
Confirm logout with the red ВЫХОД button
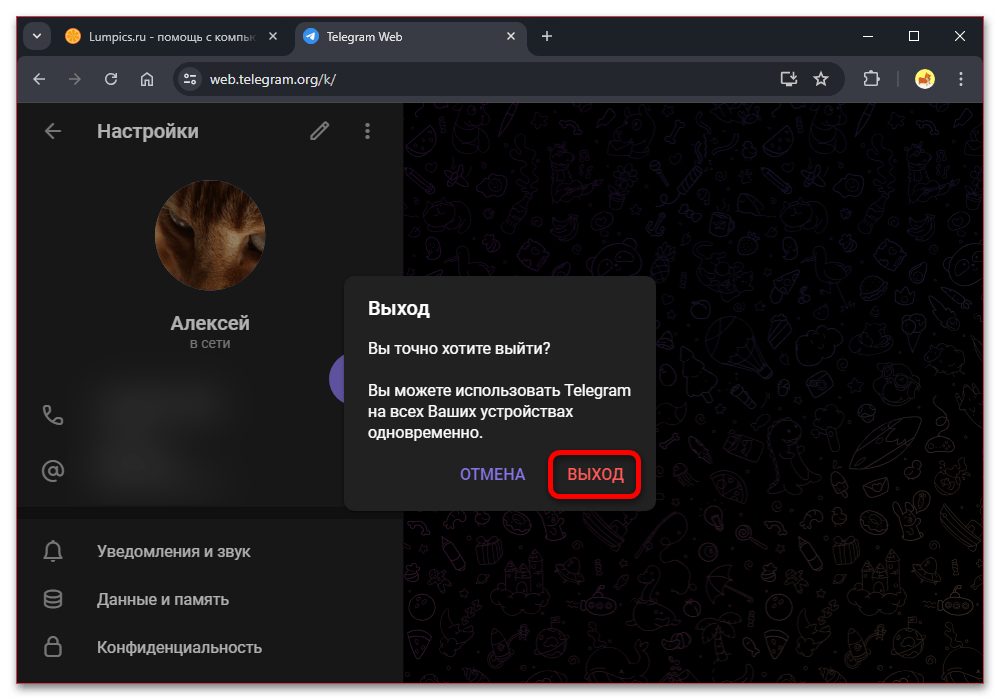[x=595, y=474]
